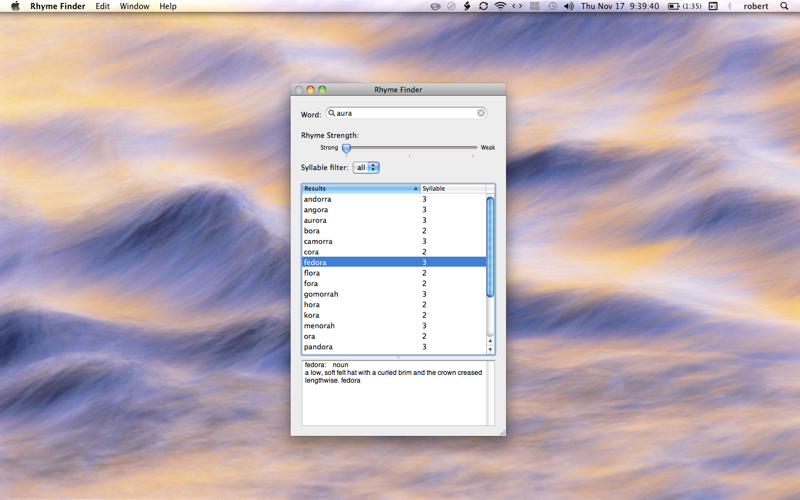The image size is (800, 500).
Task: Set Rhyme Strength to Weak end
Action: point(473,147)
